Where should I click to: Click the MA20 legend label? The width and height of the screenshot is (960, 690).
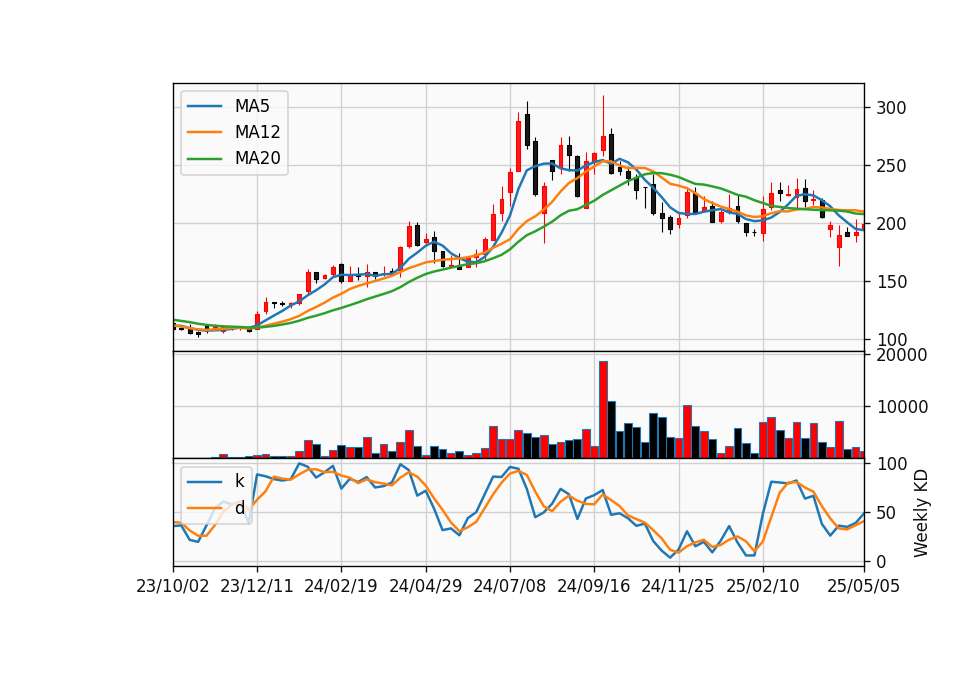click(257, 158)
